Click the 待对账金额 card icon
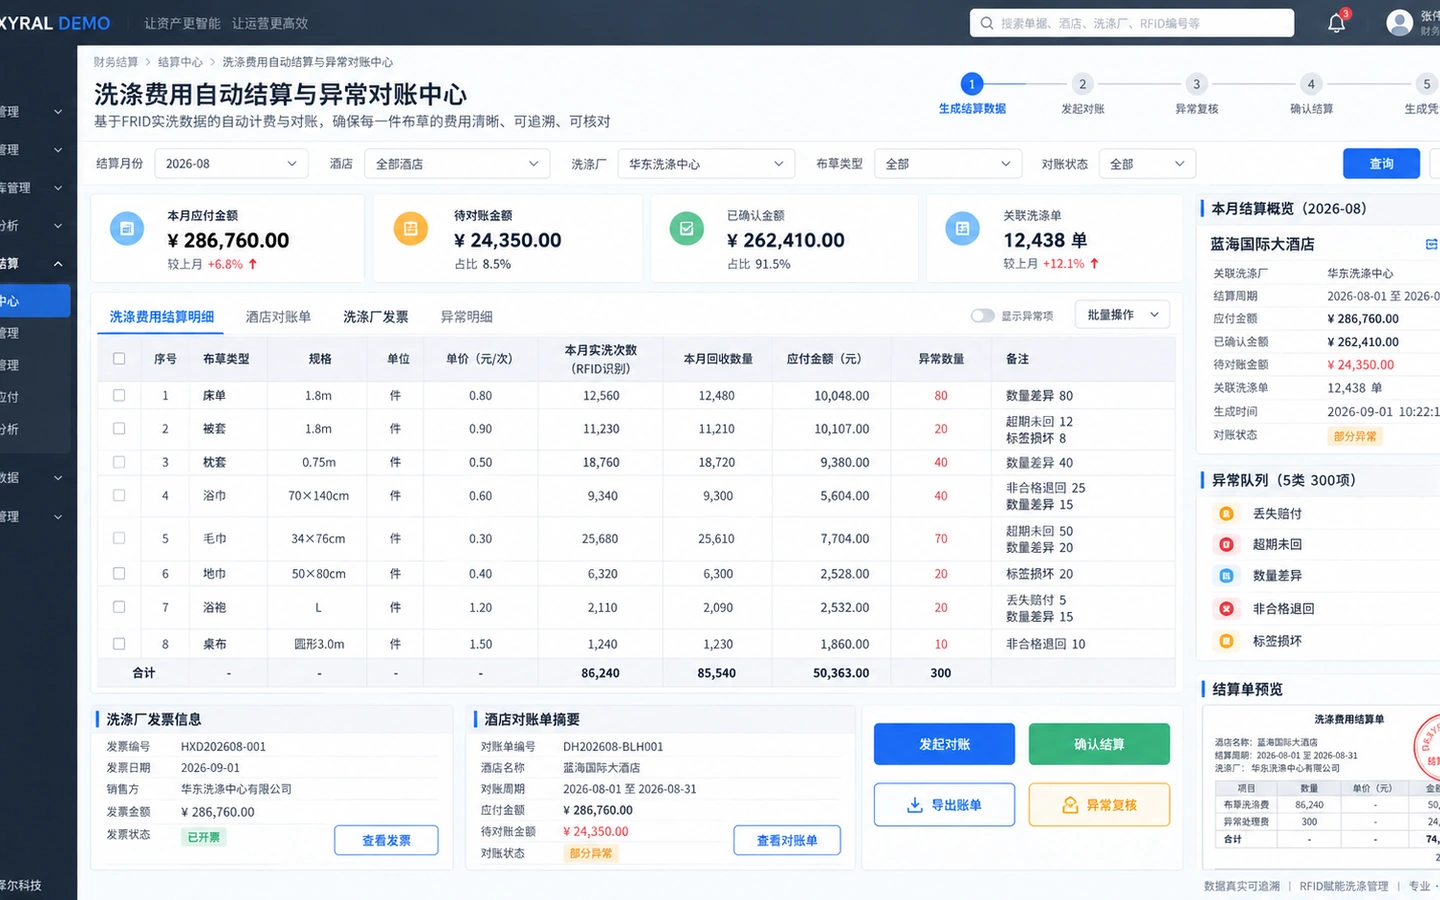This screenshot has height=900, width=1440. point(410,229)
